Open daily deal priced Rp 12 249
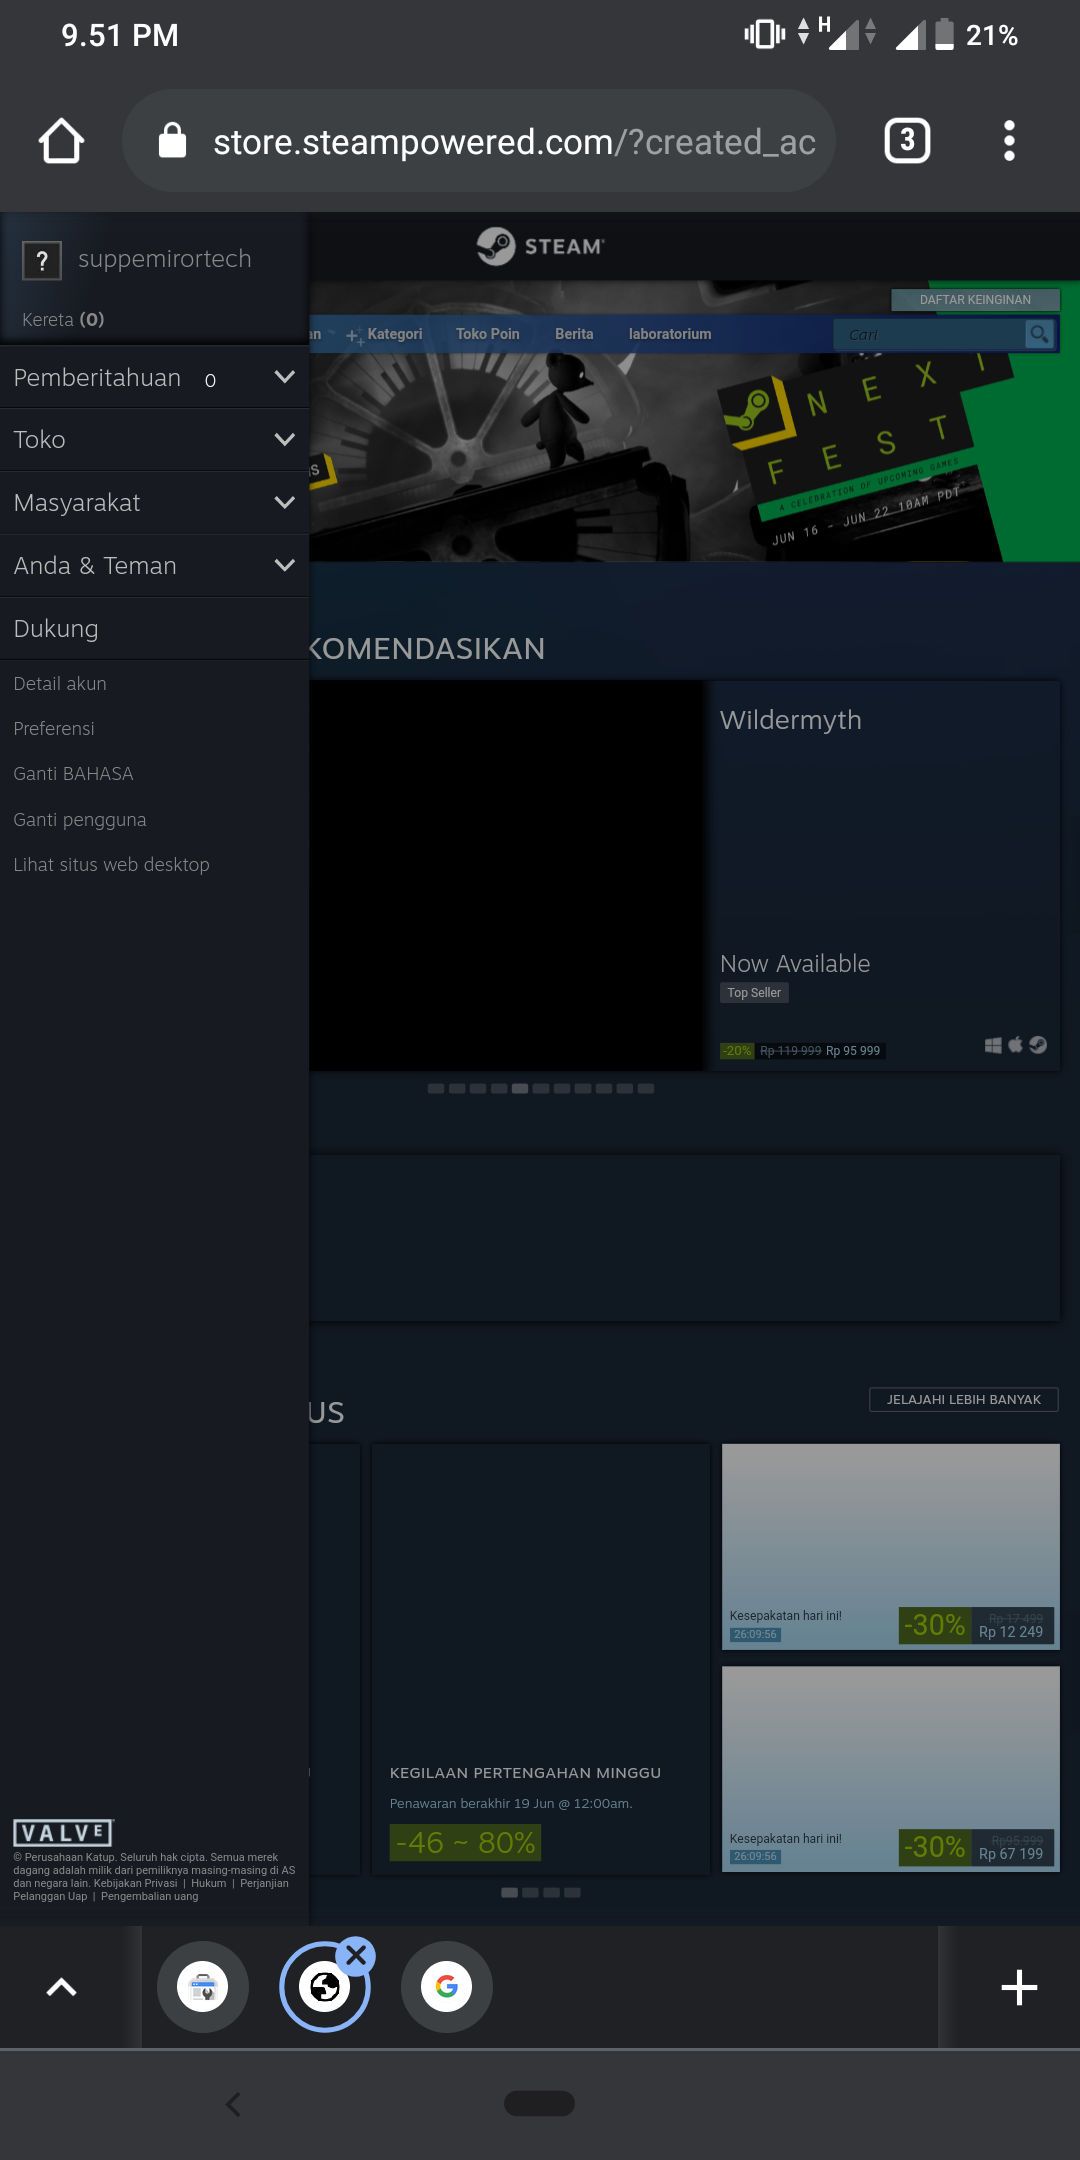The image size is (1080, 2160). [x=890, y=1546]
